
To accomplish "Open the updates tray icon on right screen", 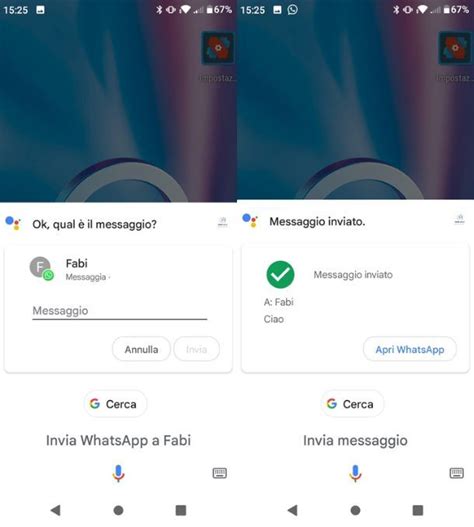I will click(x=460, y=219).
